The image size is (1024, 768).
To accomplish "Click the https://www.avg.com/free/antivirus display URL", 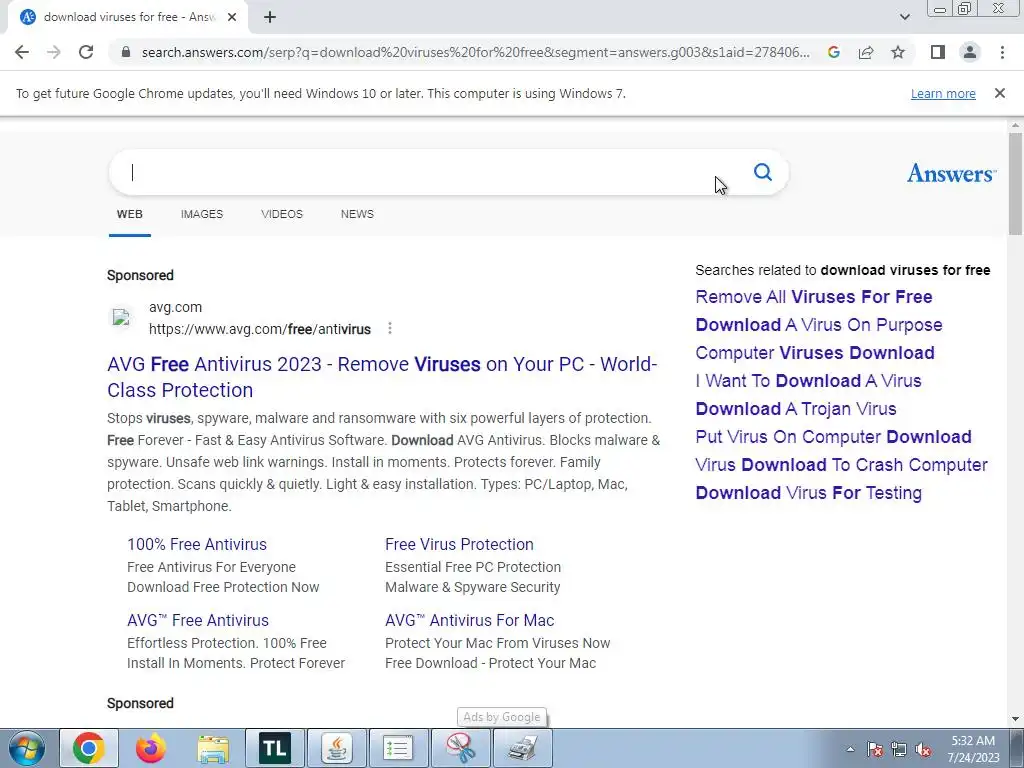I will 260,329.
